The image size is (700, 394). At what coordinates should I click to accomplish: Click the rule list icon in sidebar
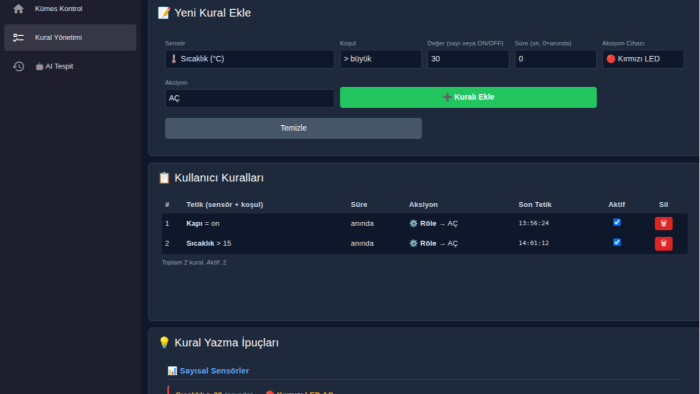(18, 37)
